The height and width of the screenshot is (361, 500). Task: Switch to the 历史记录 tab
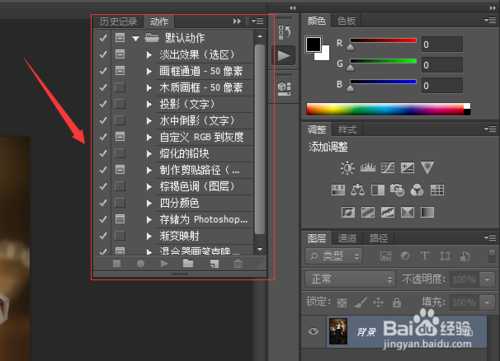pos(118,22)
